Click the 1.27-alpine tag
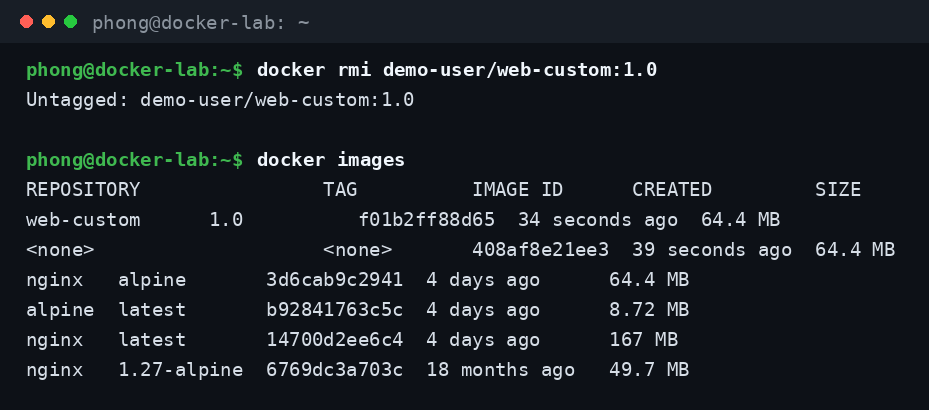 click(180, 370)
